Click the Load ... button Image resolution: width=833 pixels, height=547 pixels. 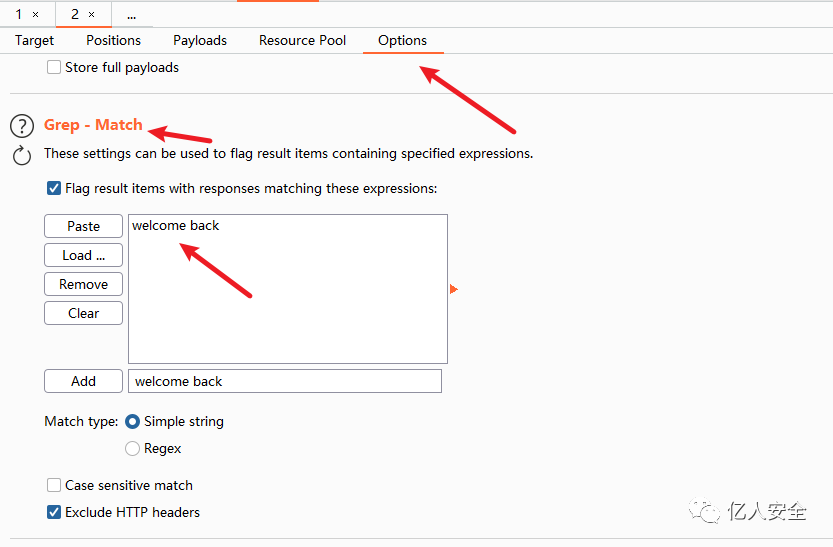(83, 255)
